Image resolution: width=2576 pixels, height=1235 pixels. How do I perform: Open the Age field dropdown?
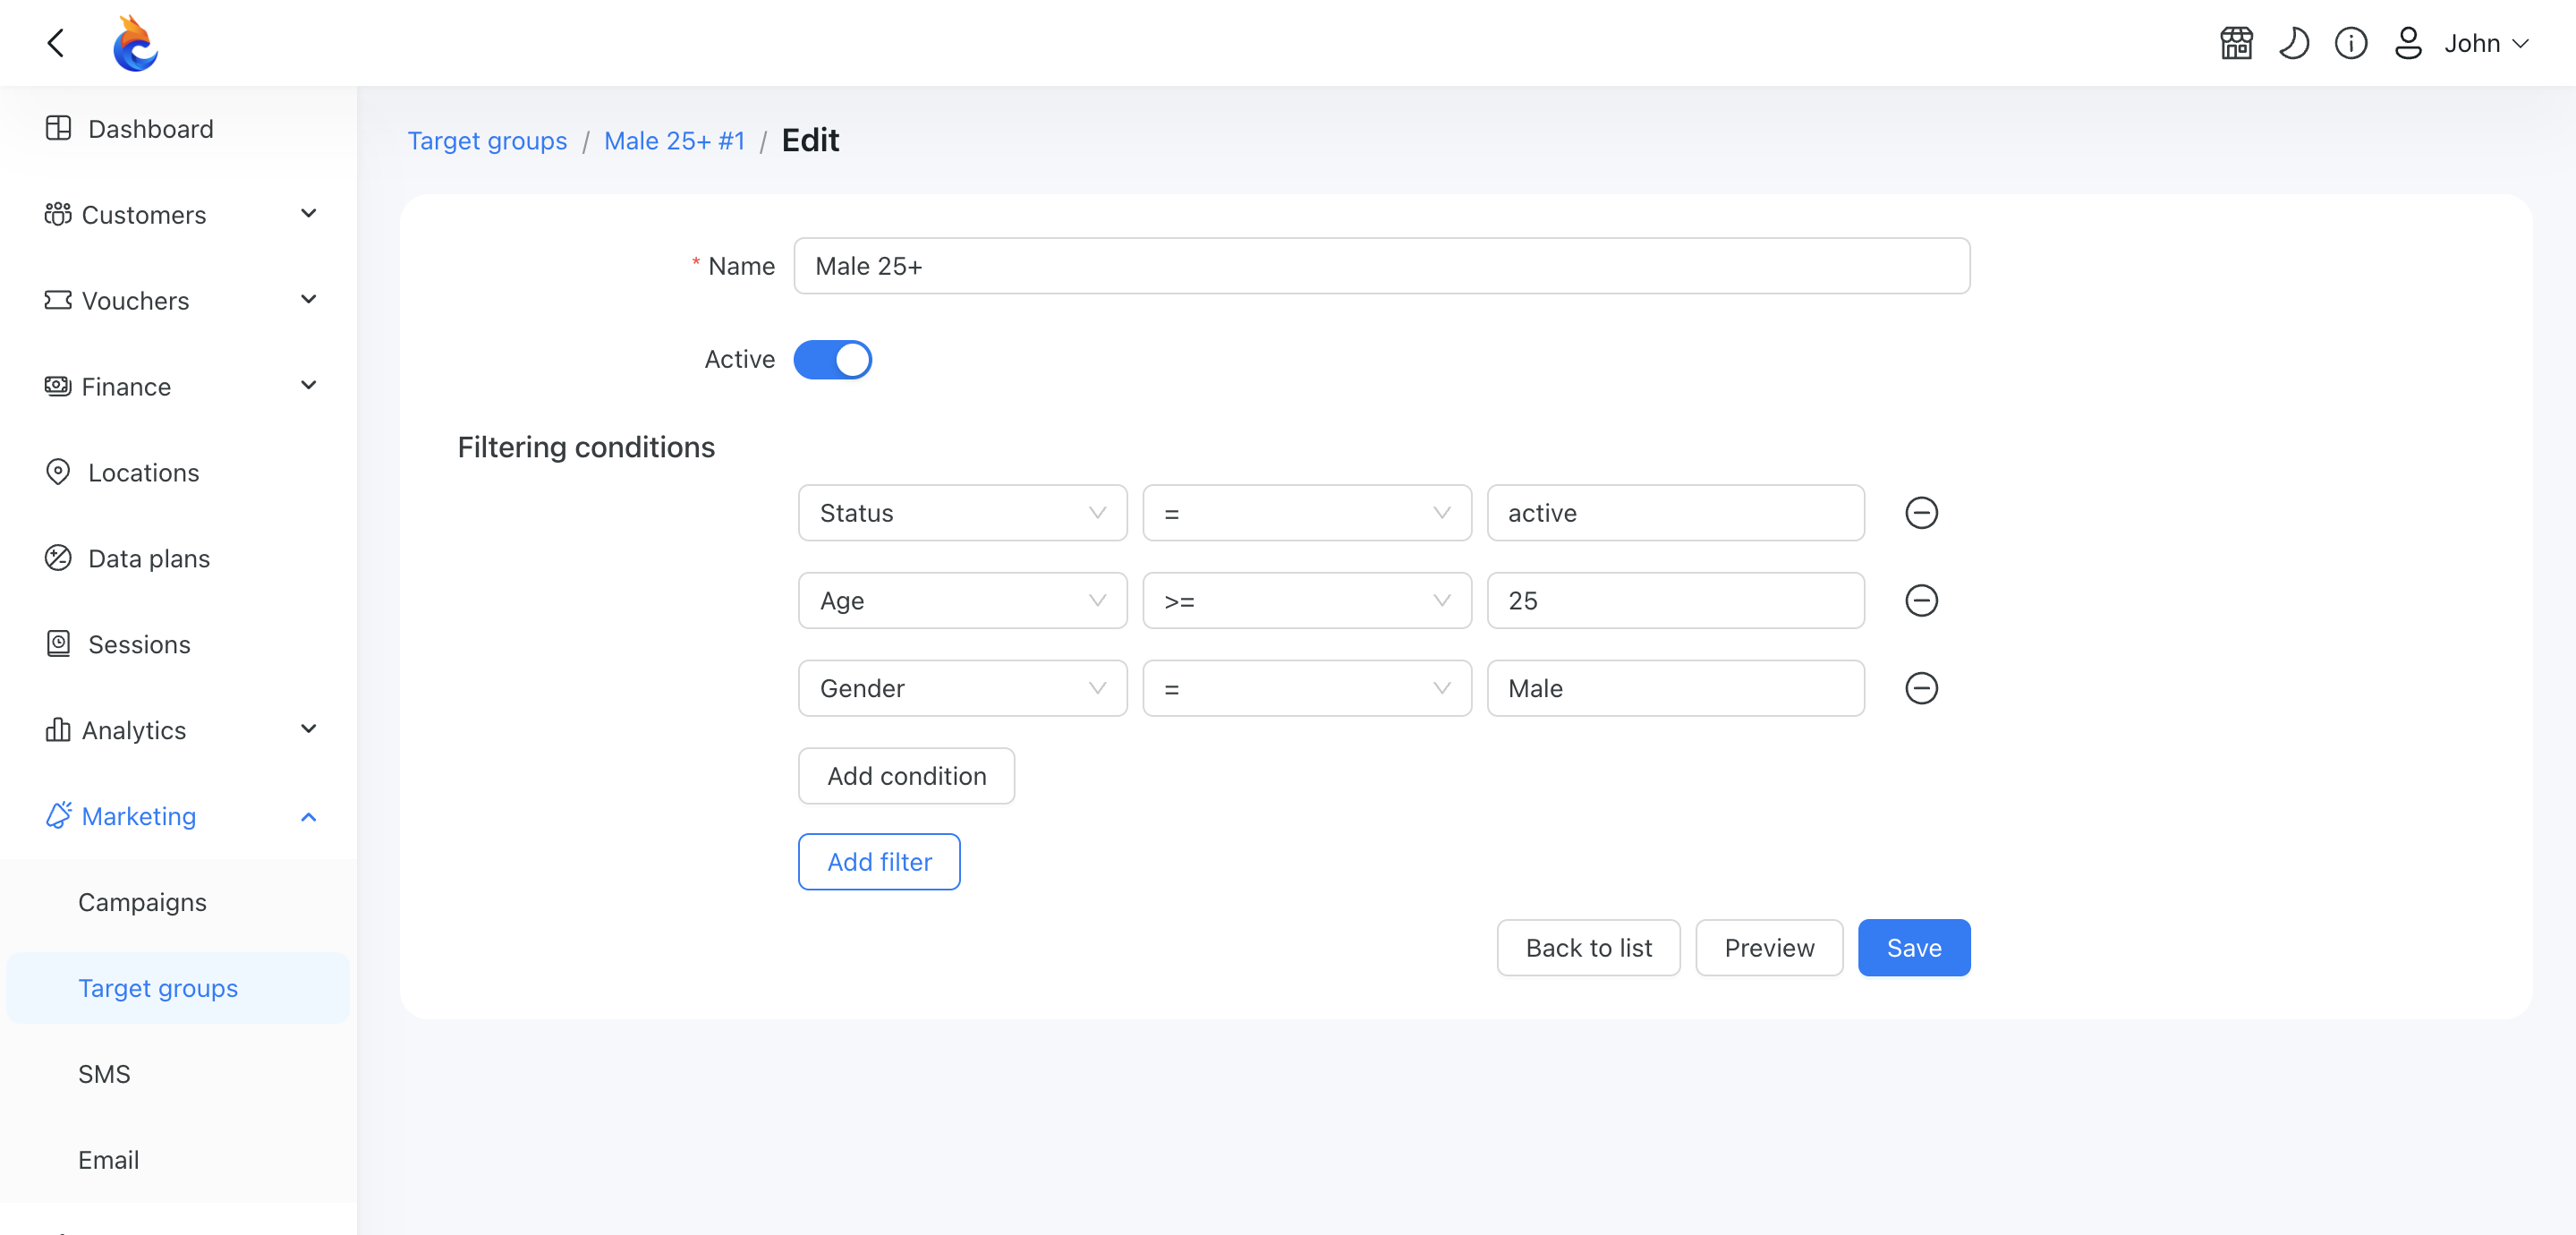(962, 601)
